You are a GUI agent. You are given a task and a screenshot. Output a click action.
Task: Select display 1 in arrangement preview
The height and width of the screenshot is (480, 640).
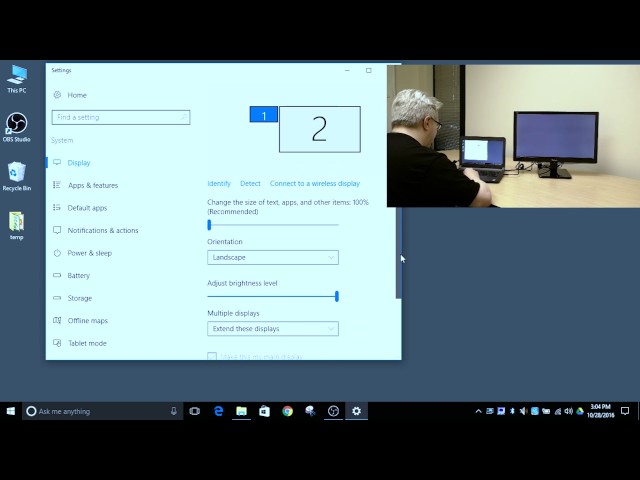tap(264, 115)
